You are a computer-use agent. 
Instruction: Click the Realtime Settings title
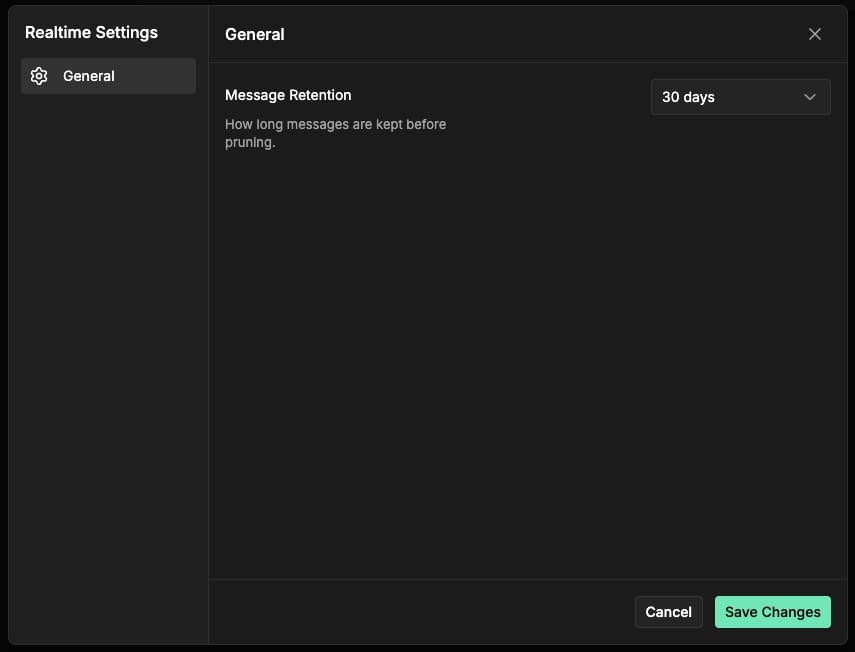coord(93,32)
